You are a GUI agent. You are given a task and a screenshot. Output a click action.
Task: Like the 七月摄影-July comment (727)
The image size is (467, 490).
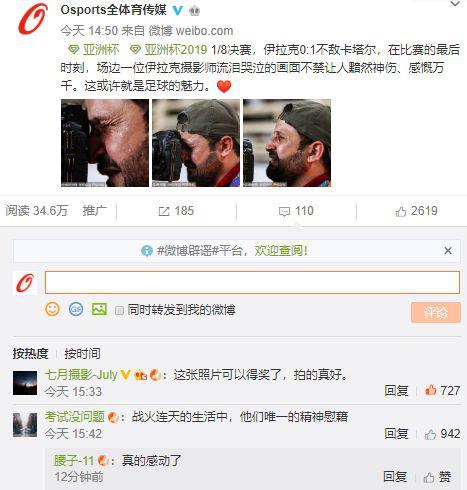coord(431,390)
